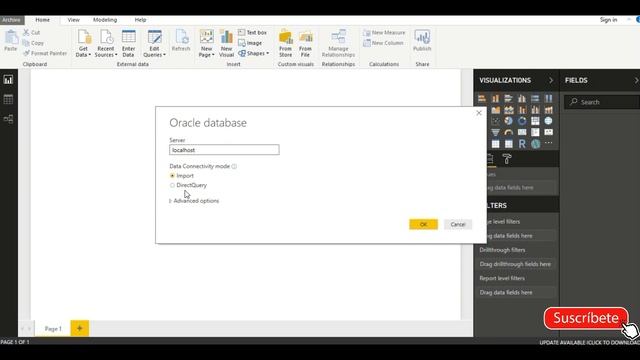Click Cut in Clipboard group
The height and width of the screenshot is (360, 640).
click(31, 32)
